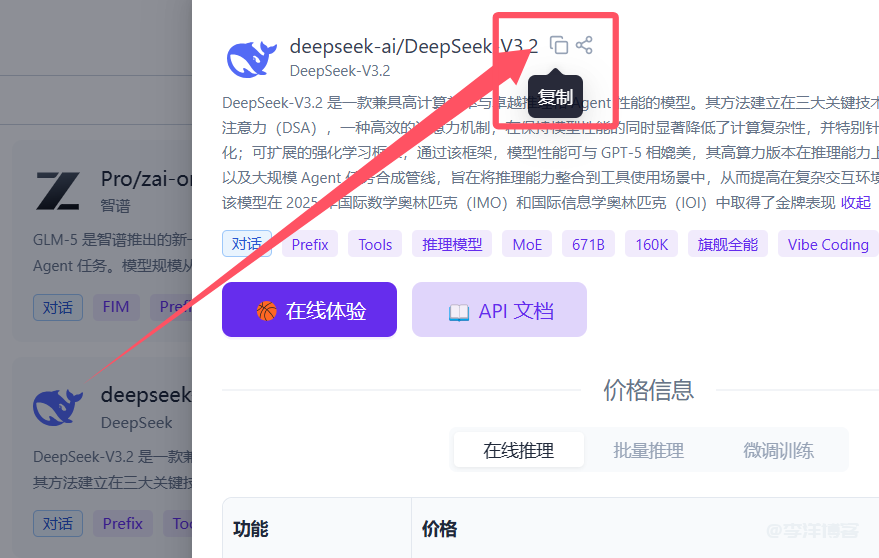Image resolution: width=879 pixels, height=558 pixels.
Task: Select the 推理模型 tag
Action: pos(452,244)
